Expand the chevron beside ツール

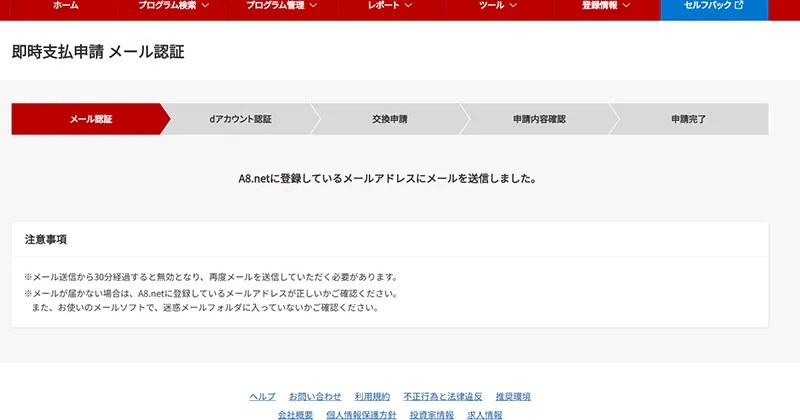(x=513, y=6)
